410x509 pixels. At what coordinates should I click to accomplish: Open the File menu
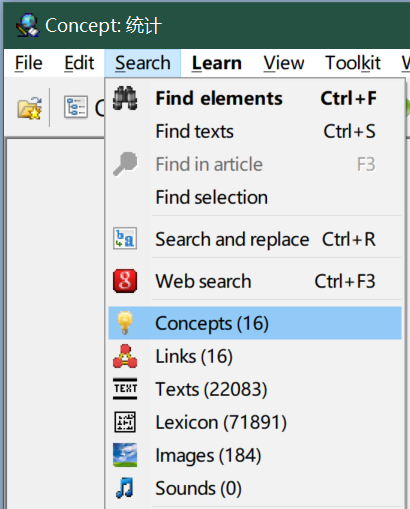pos(29,63)
